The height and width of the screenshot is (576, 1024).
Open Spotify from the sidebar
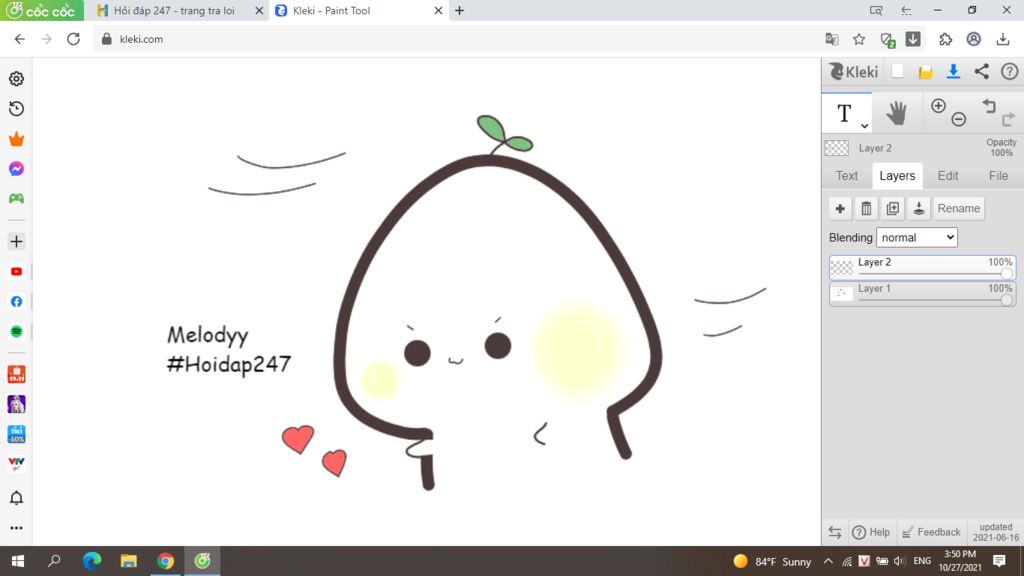click(x=16, y=332)
